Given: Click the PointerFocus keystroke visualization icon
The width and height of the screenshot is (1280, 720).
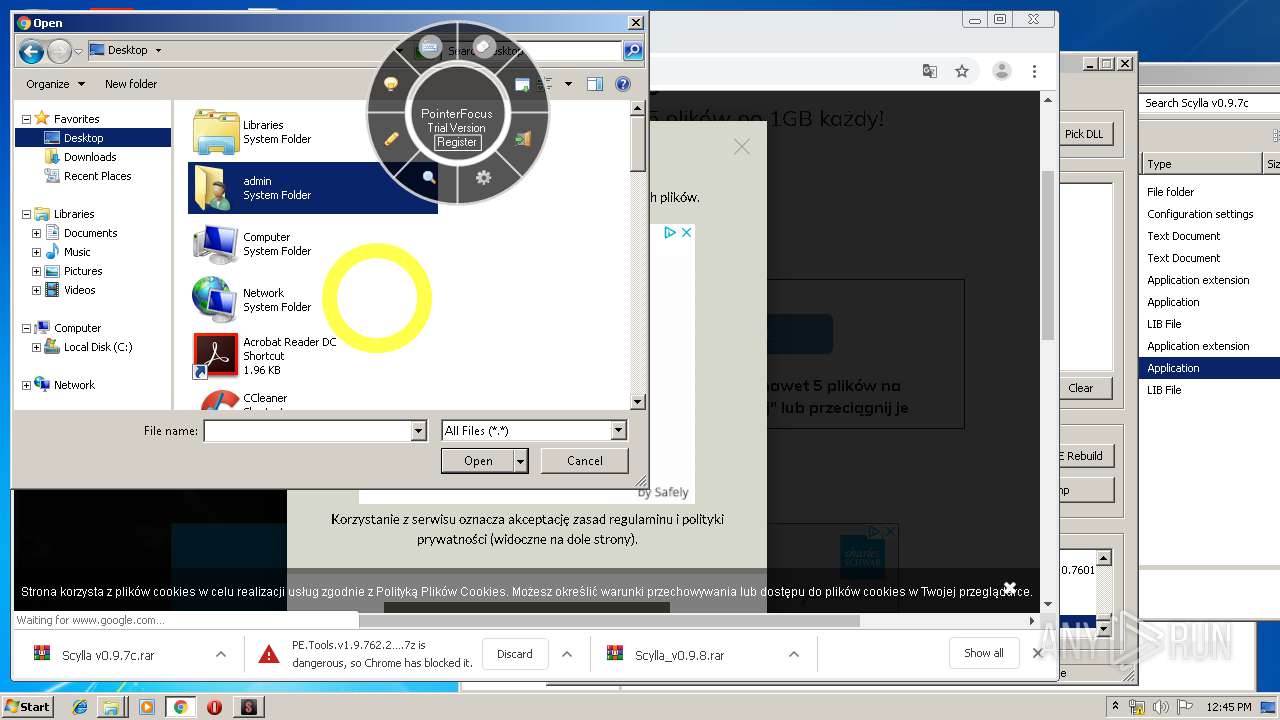Looking at the screenshot, I should 430,47.
